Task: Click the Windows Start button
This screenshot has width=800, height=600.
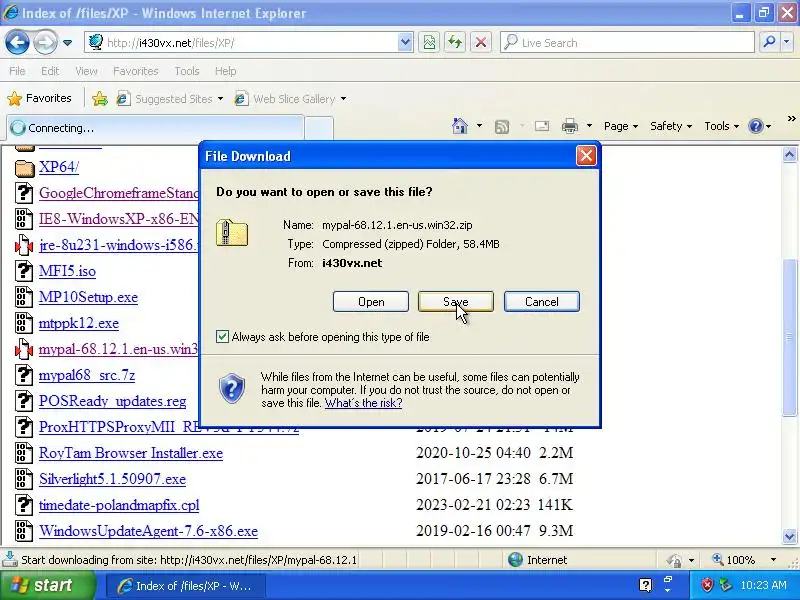Action: click(47, 585)
